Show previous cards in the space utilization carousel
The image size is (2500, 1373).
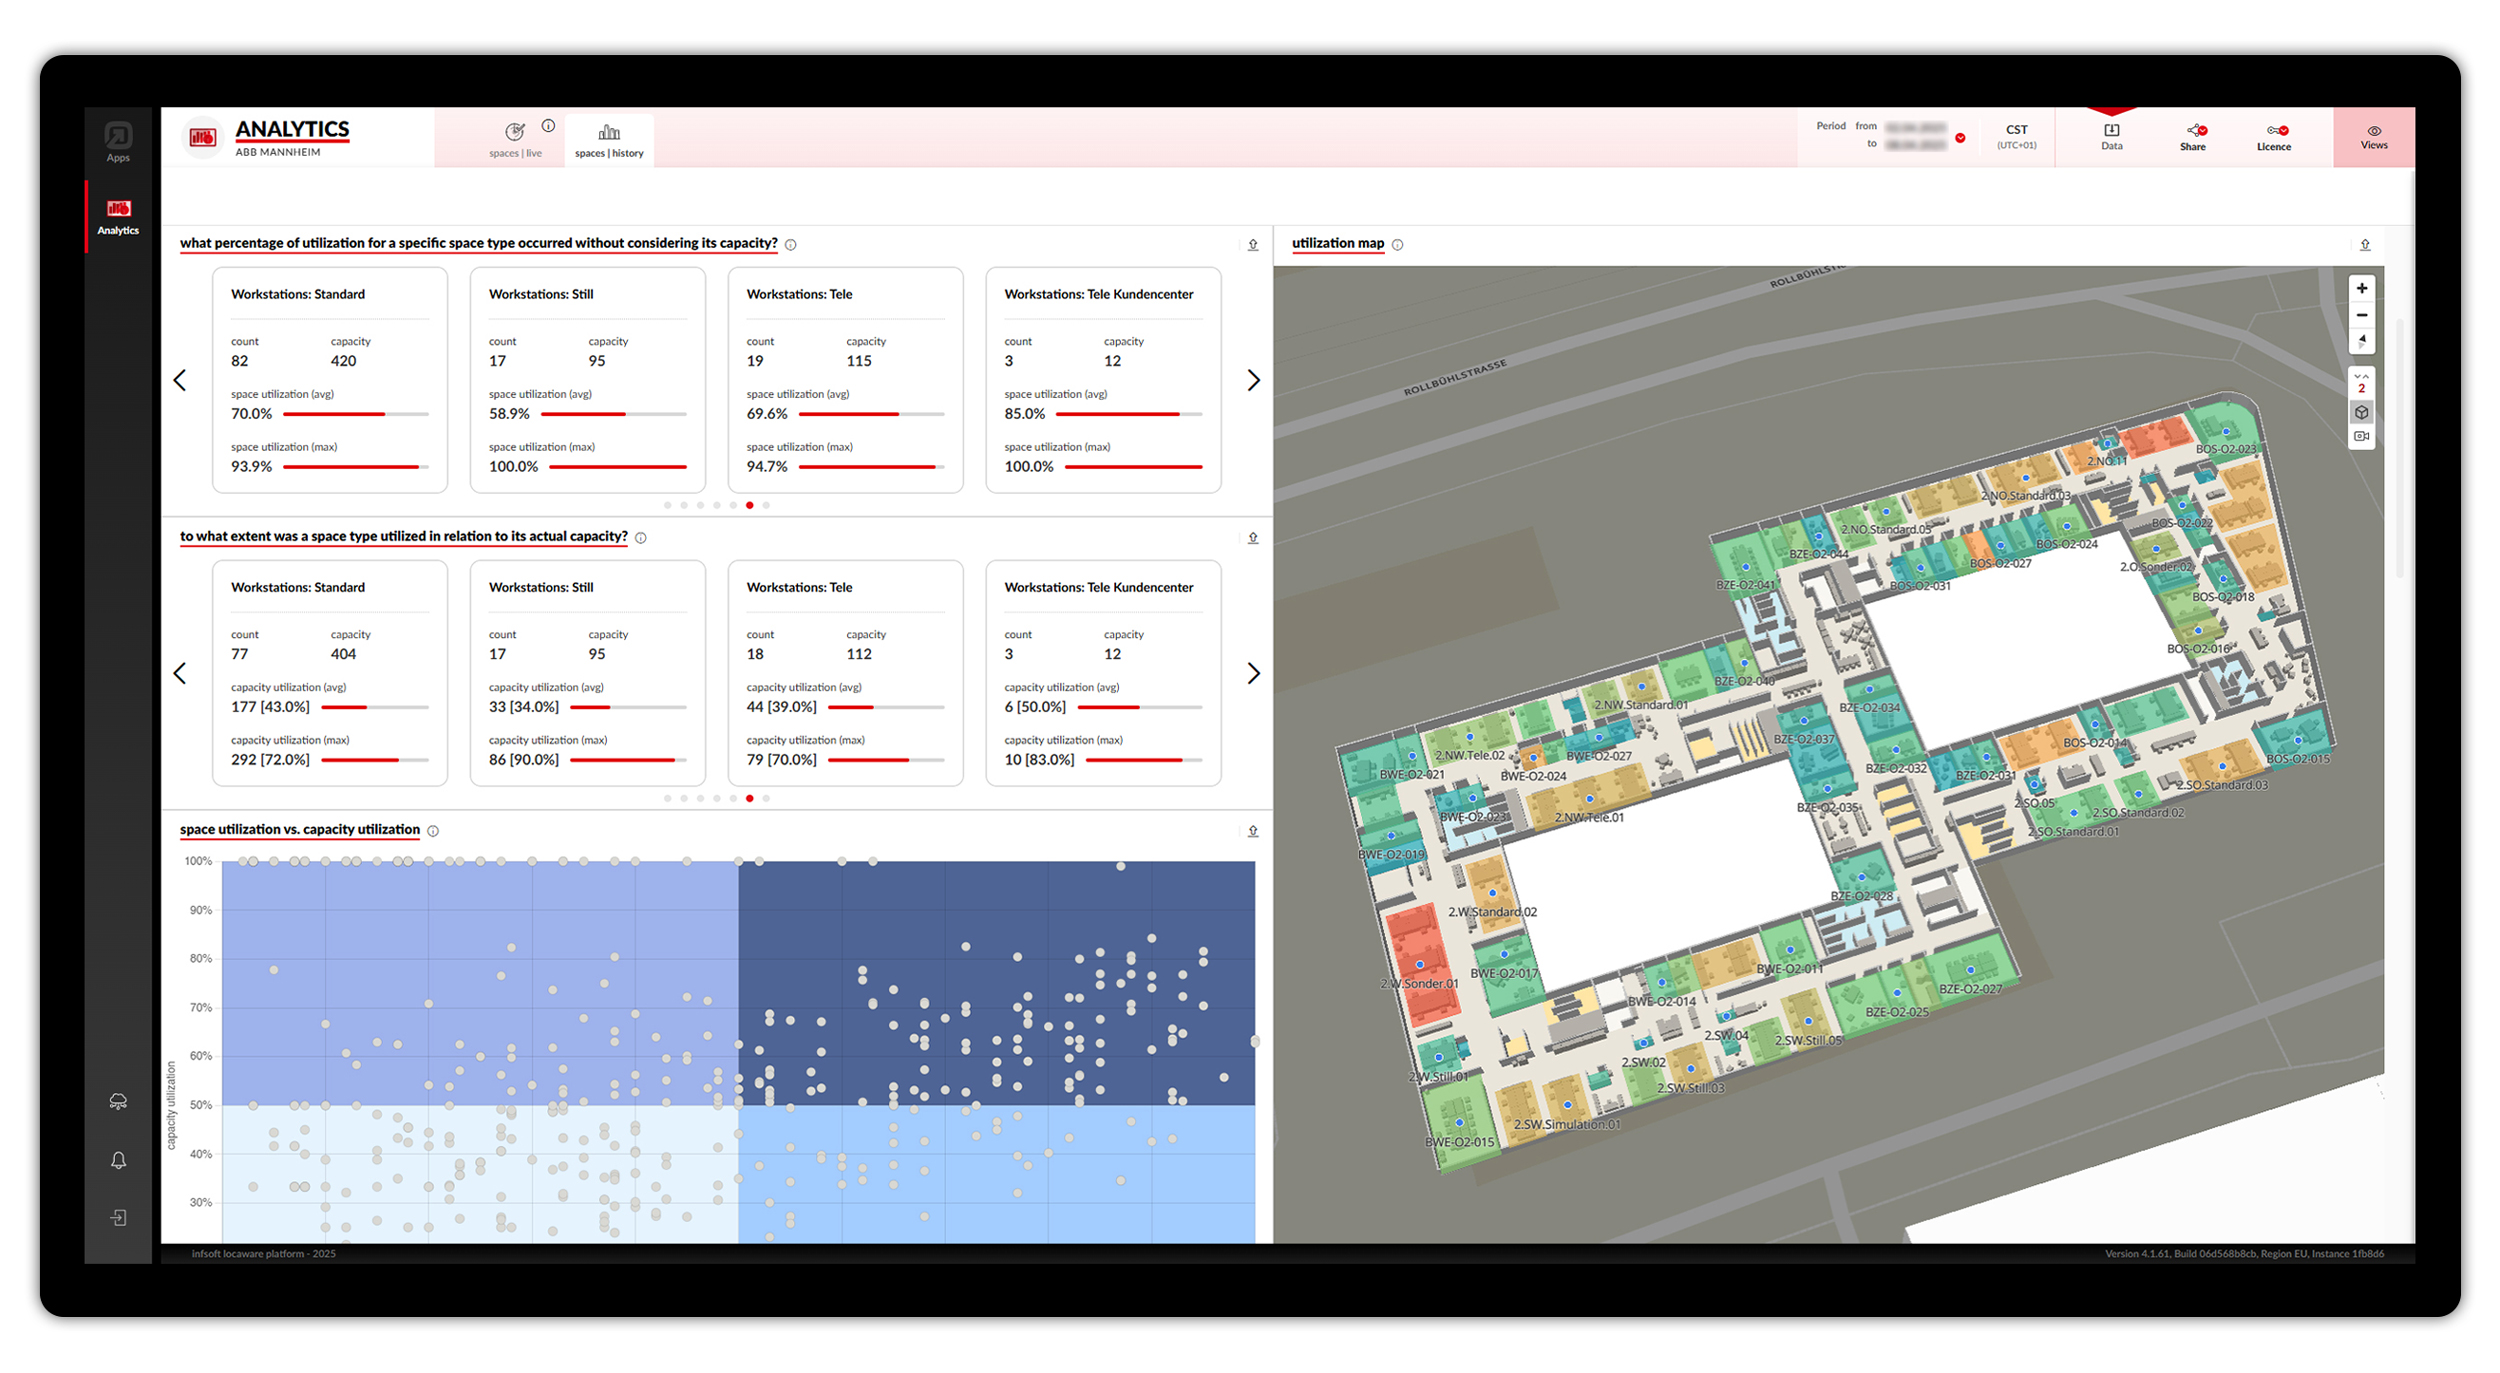pos(180,380)
